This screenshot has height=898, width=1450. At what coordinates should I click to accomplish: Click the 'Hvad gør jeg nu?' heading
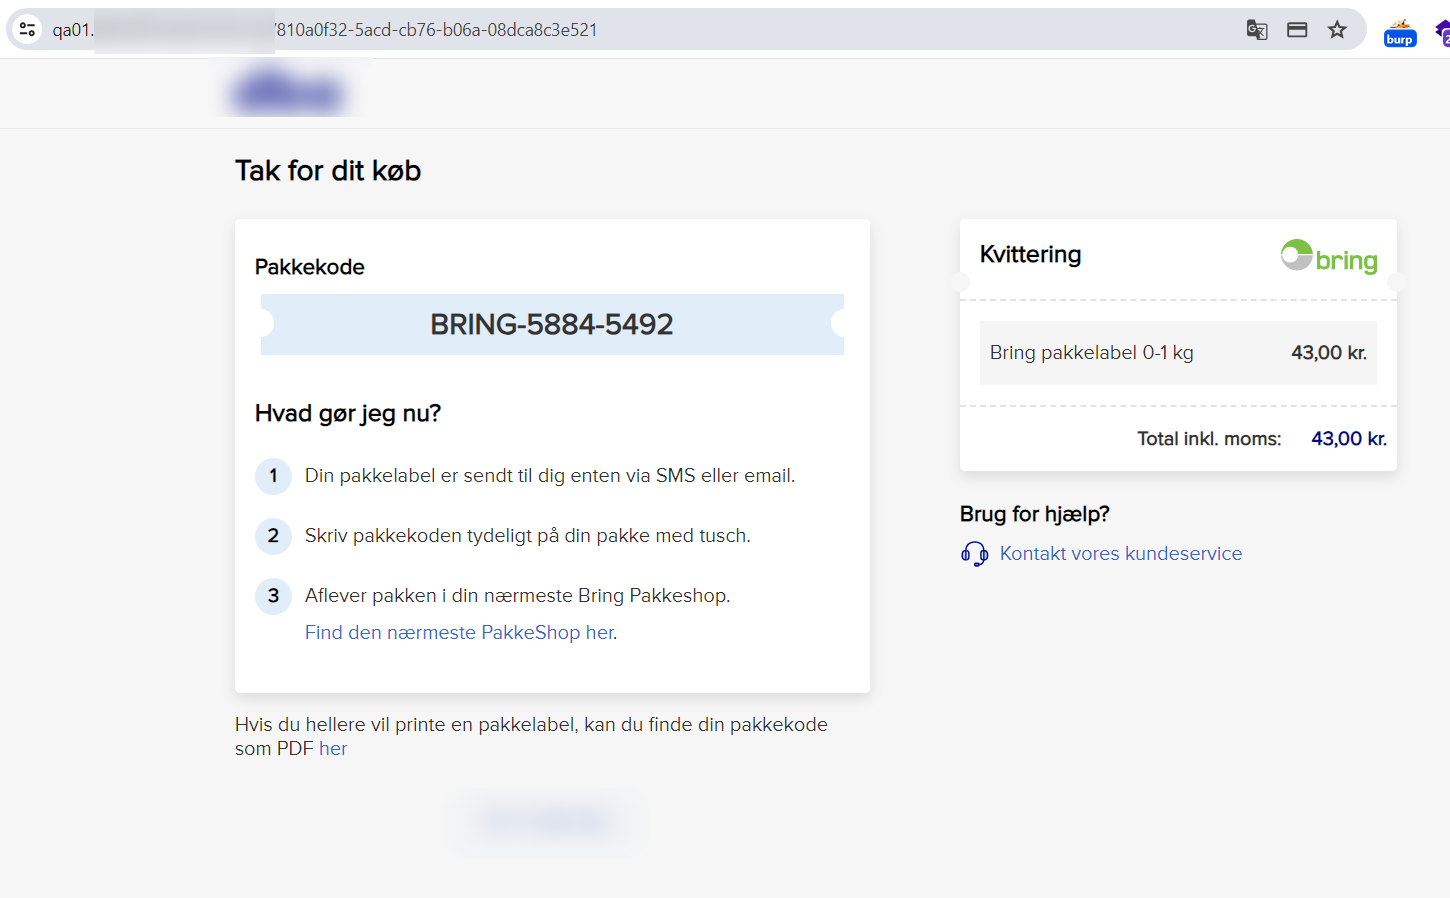point(348,414)
